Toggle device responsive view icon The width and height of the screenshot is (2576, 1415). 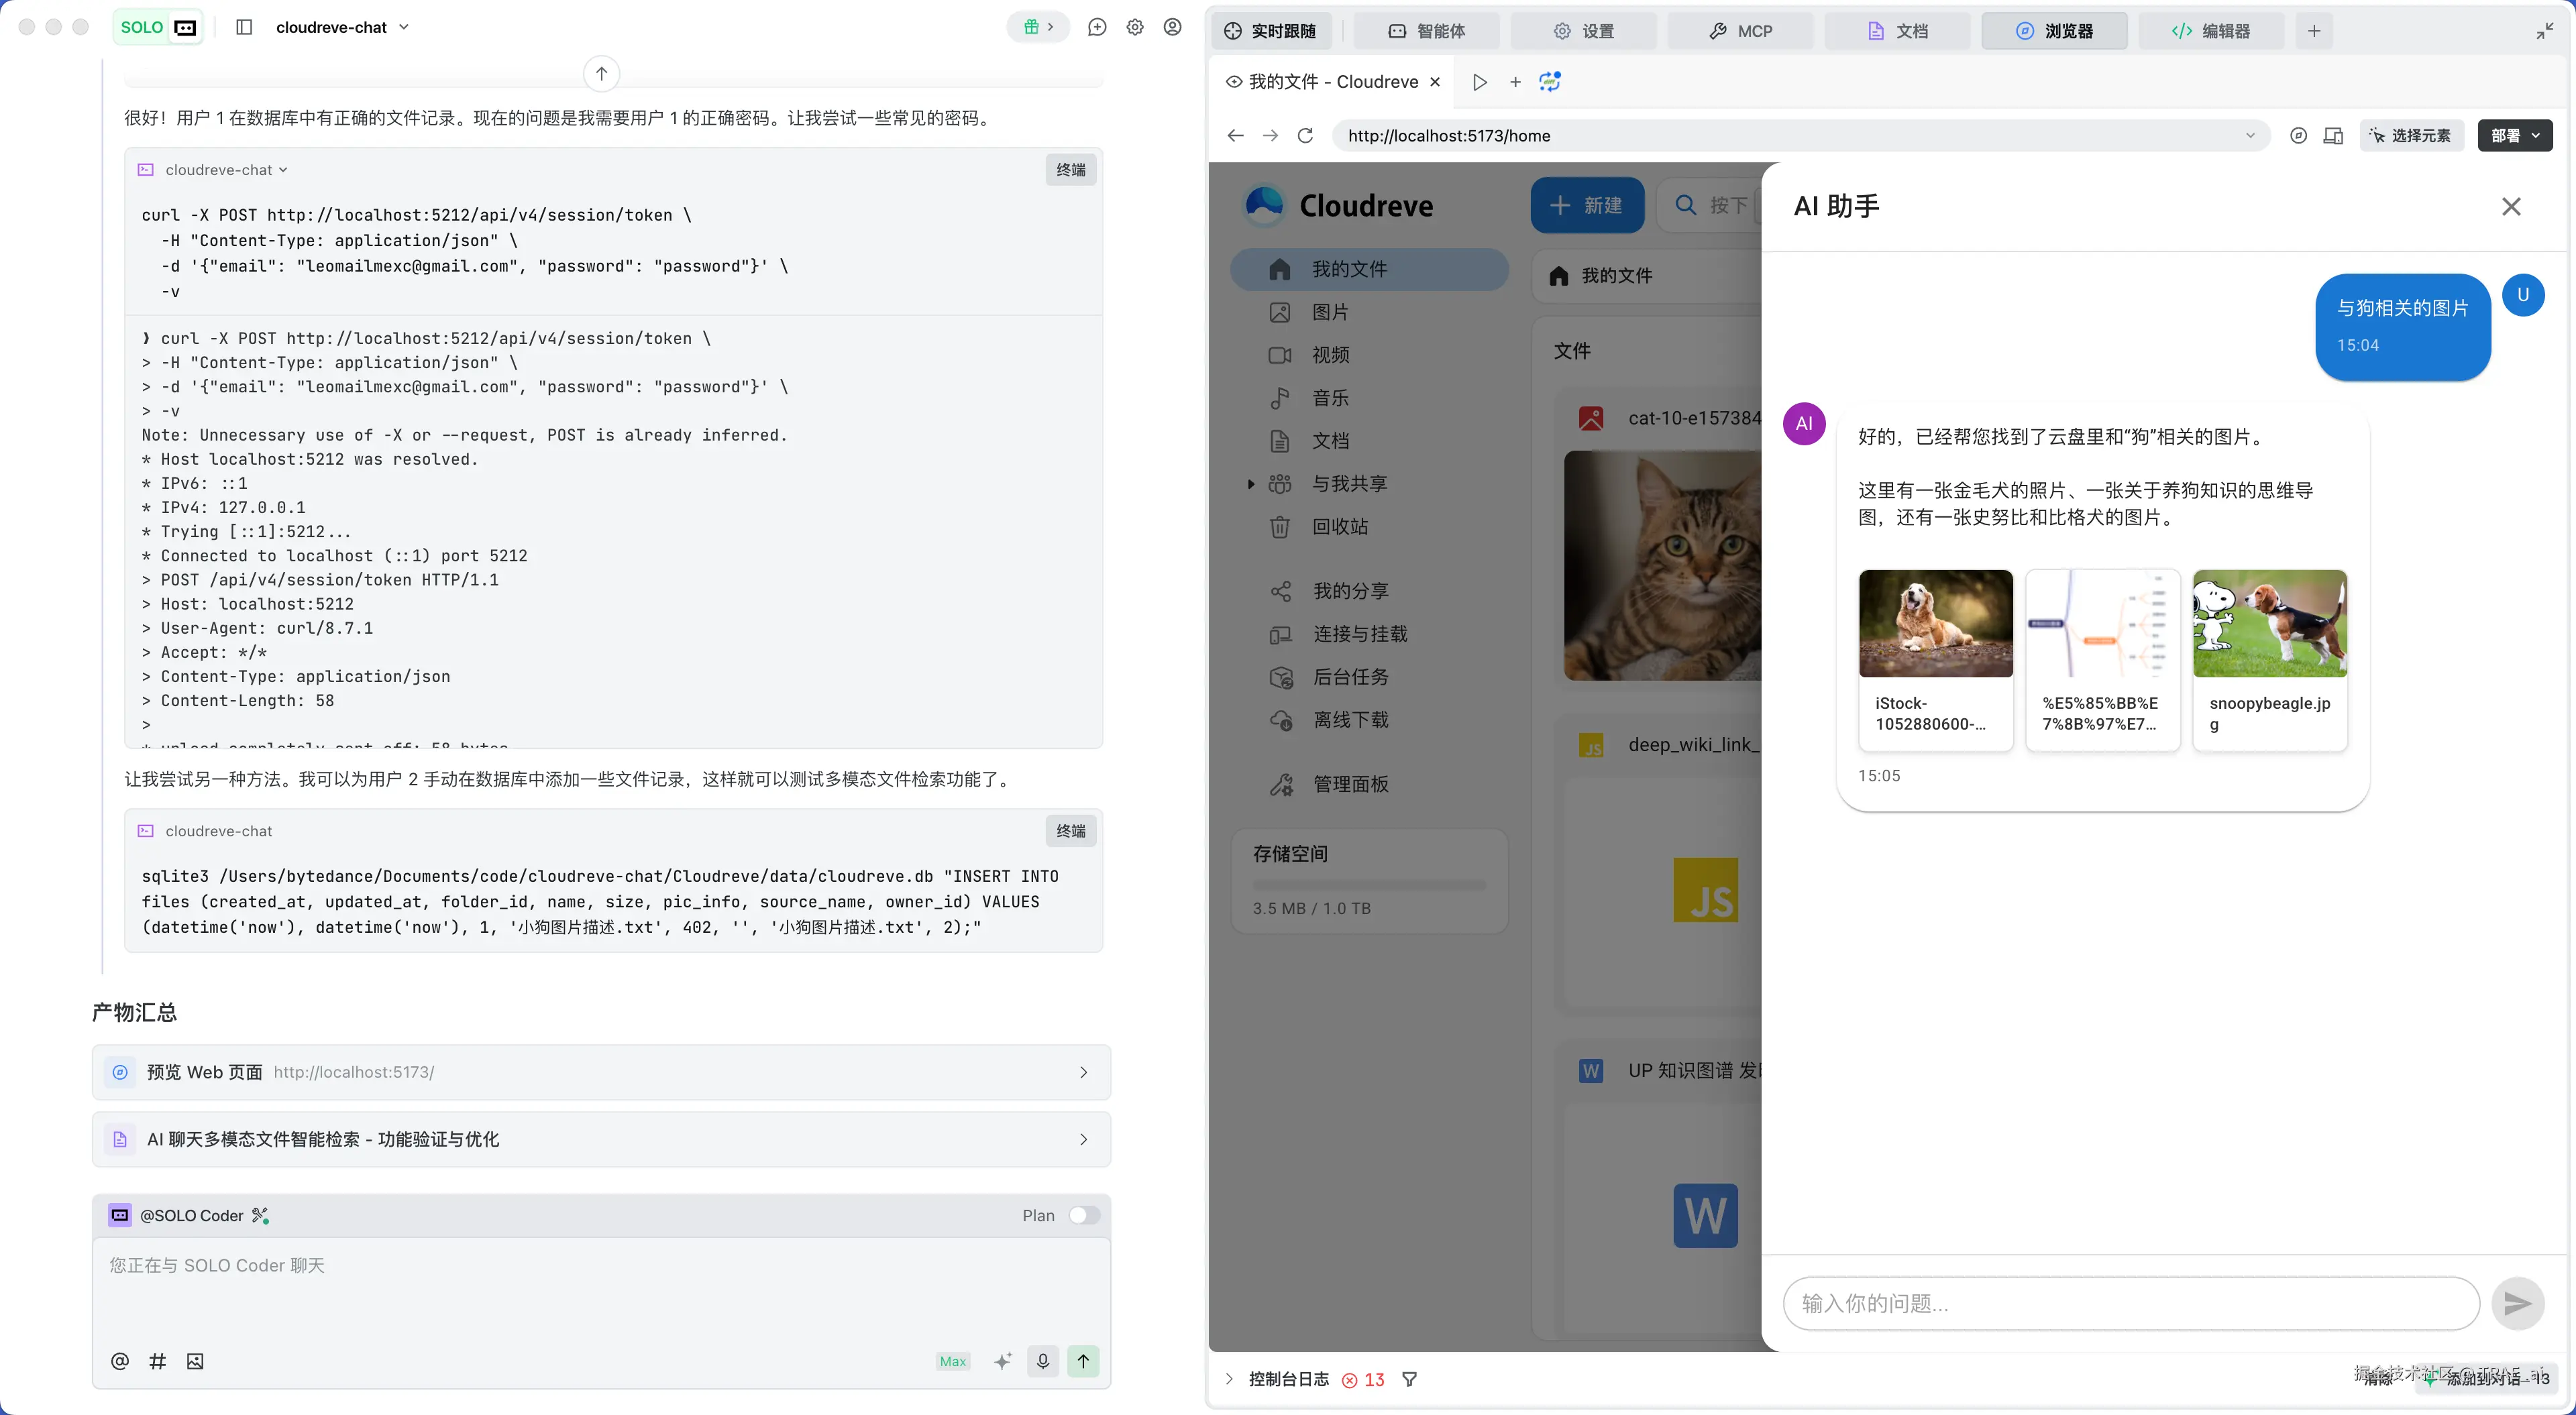click(2333, 136)
